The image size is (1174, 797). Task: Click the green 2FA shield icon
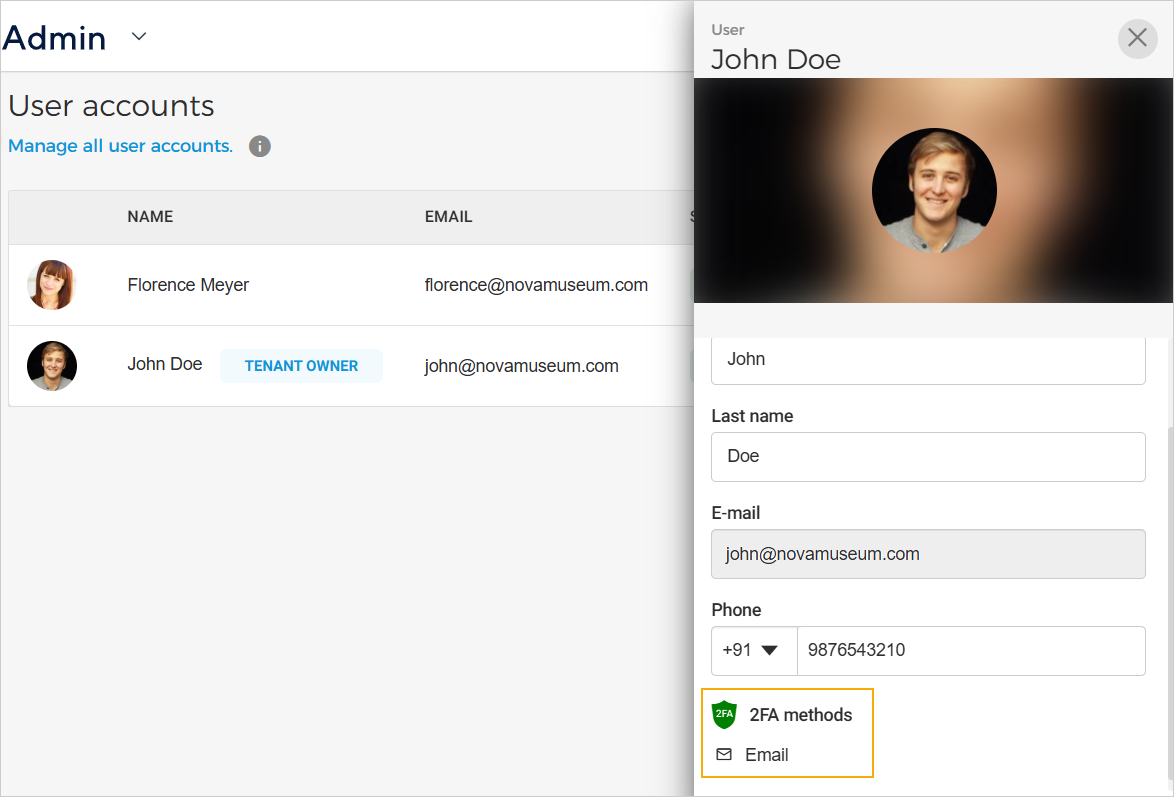(724, 715)
